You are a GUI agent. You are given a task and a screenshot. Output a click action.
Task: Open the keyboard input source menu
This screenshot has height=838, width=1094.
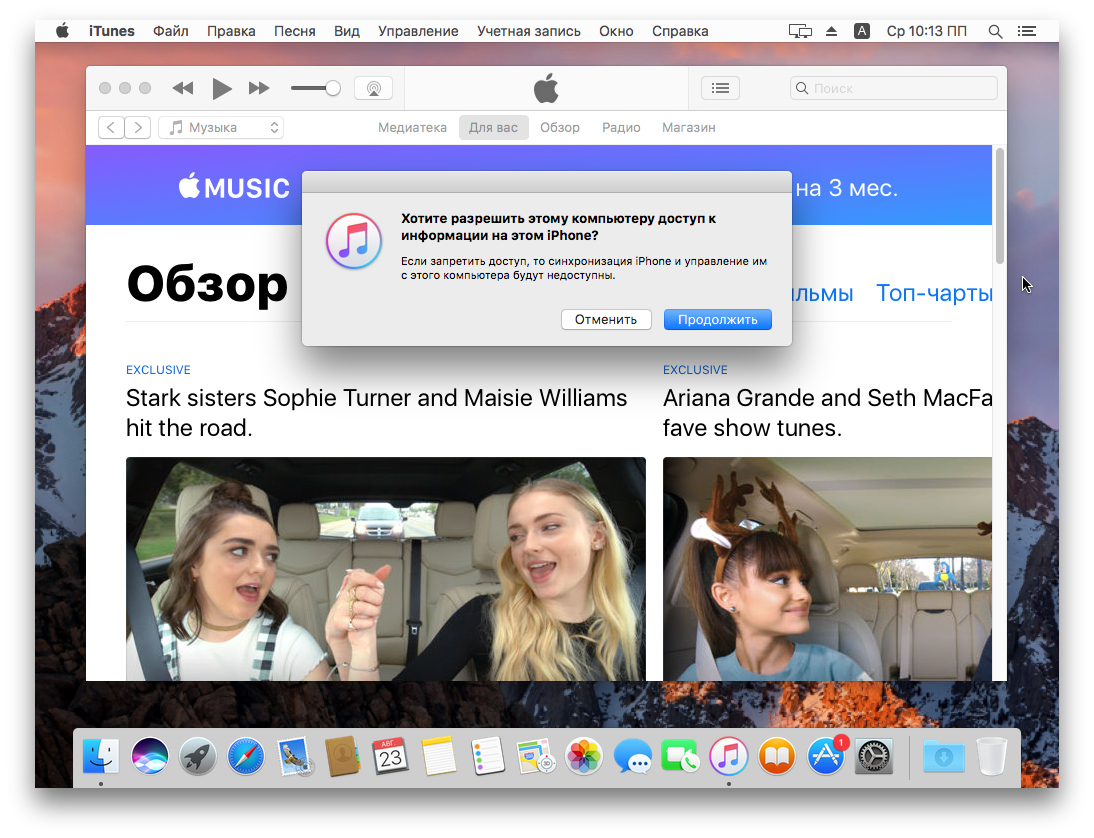pyautogui.click(x=862, y=31)
